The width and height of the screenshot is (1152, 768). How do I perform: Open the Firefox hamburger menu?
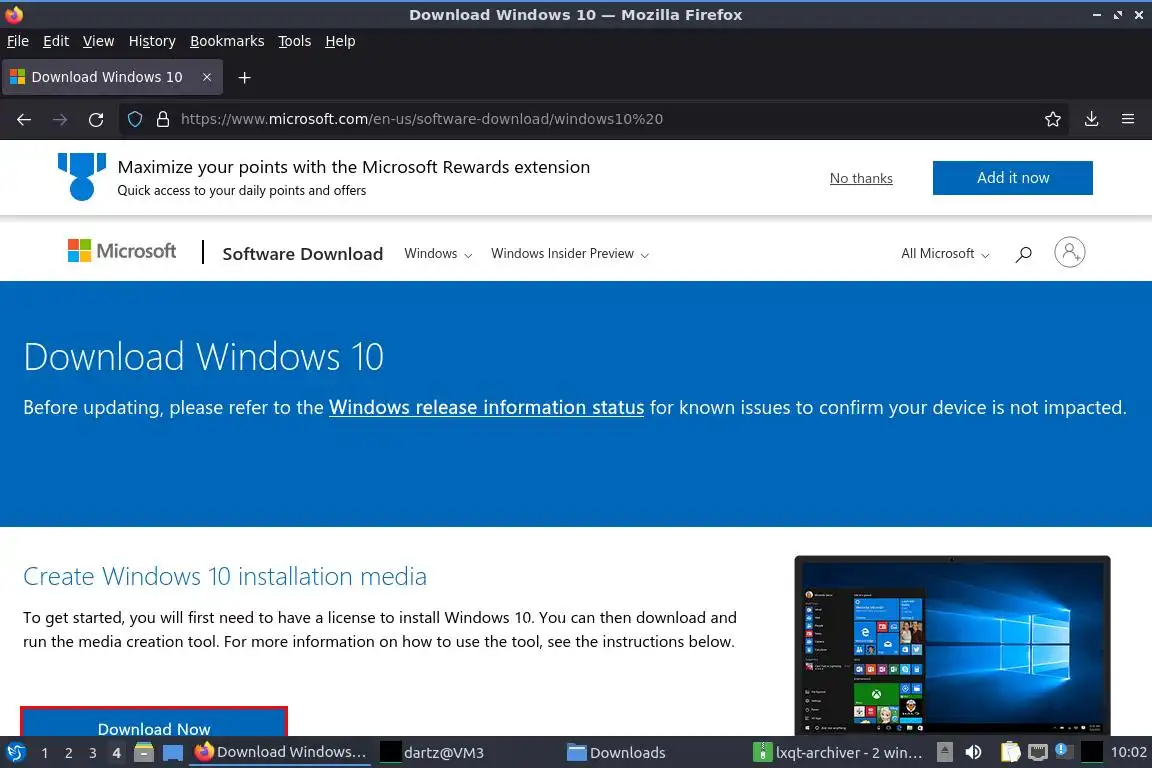(x=1128, y=119)
